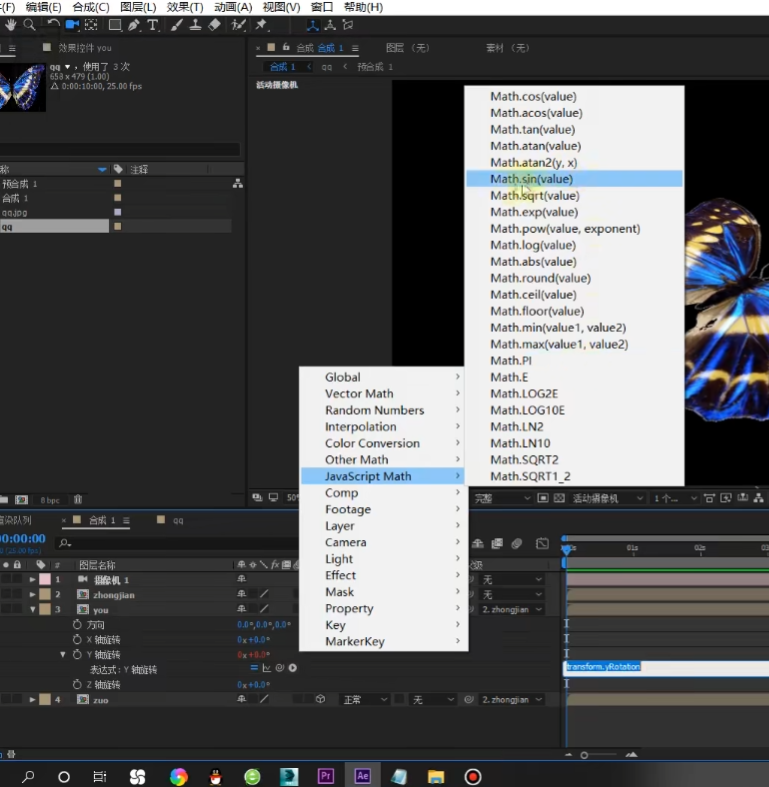Expand the zhongjian layer properties
The height and width of the screenshot is (787, 769).
(32, 594)
